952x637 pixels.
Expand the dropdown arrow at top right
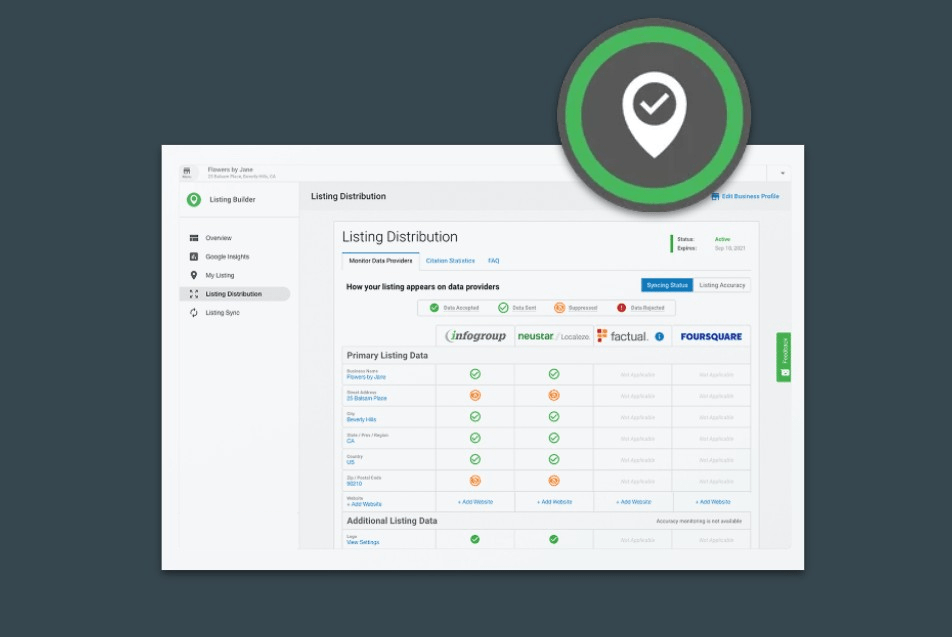click(782, 171)
